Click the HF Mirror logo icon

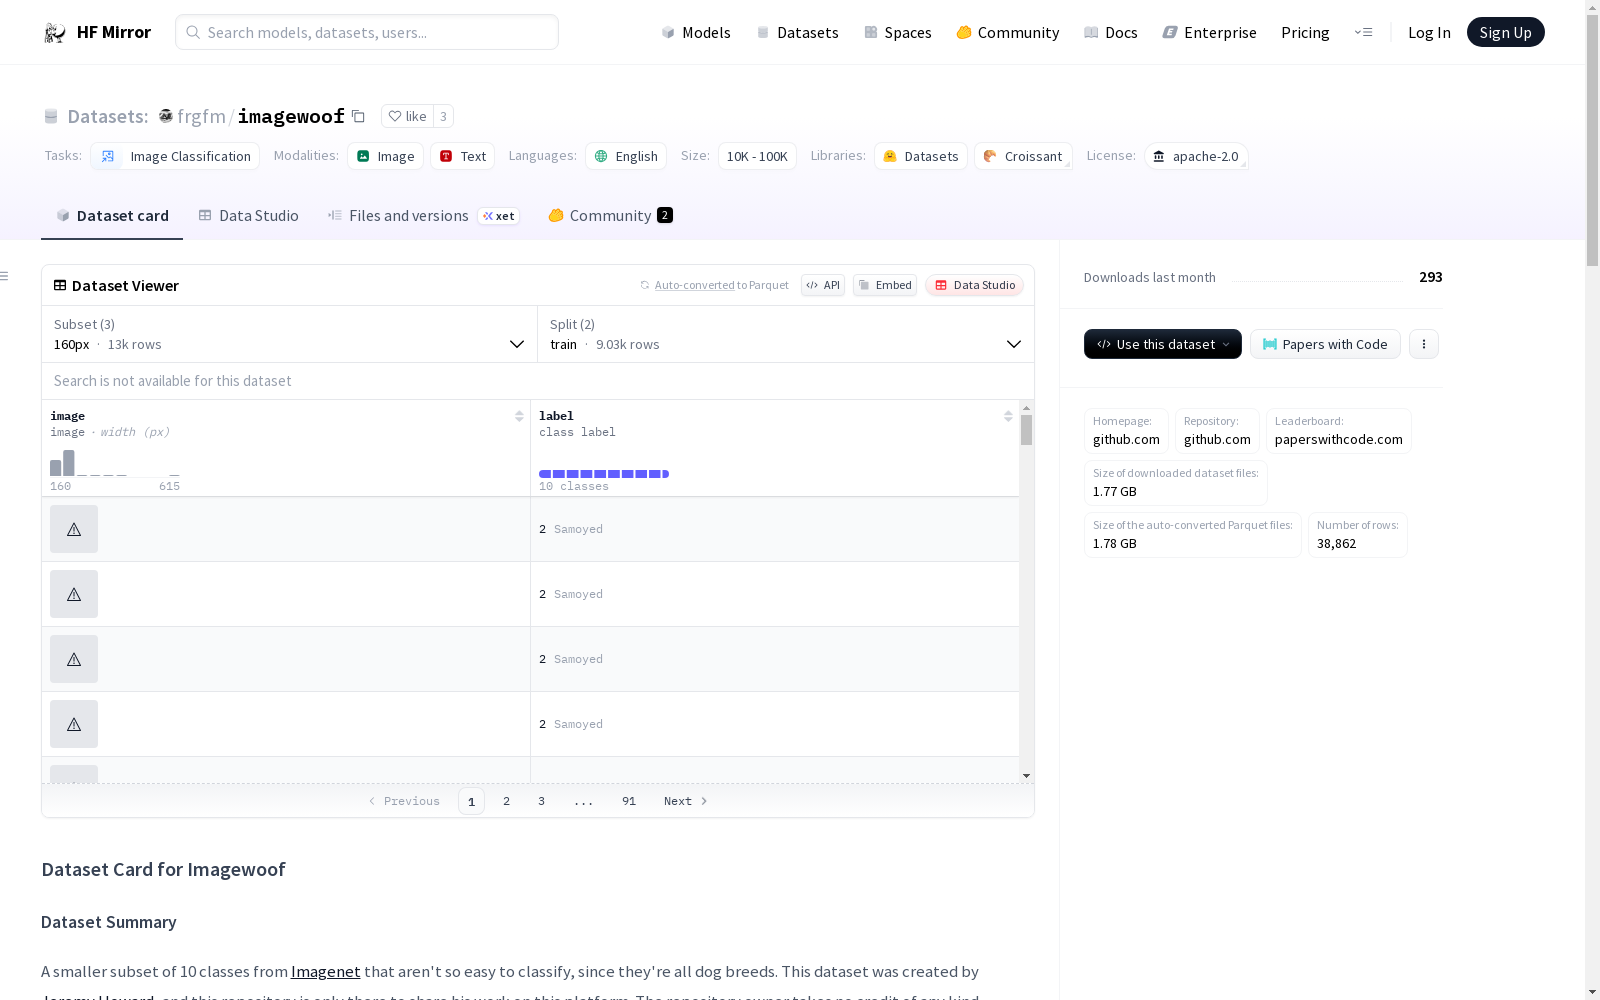tap(55, 33)
